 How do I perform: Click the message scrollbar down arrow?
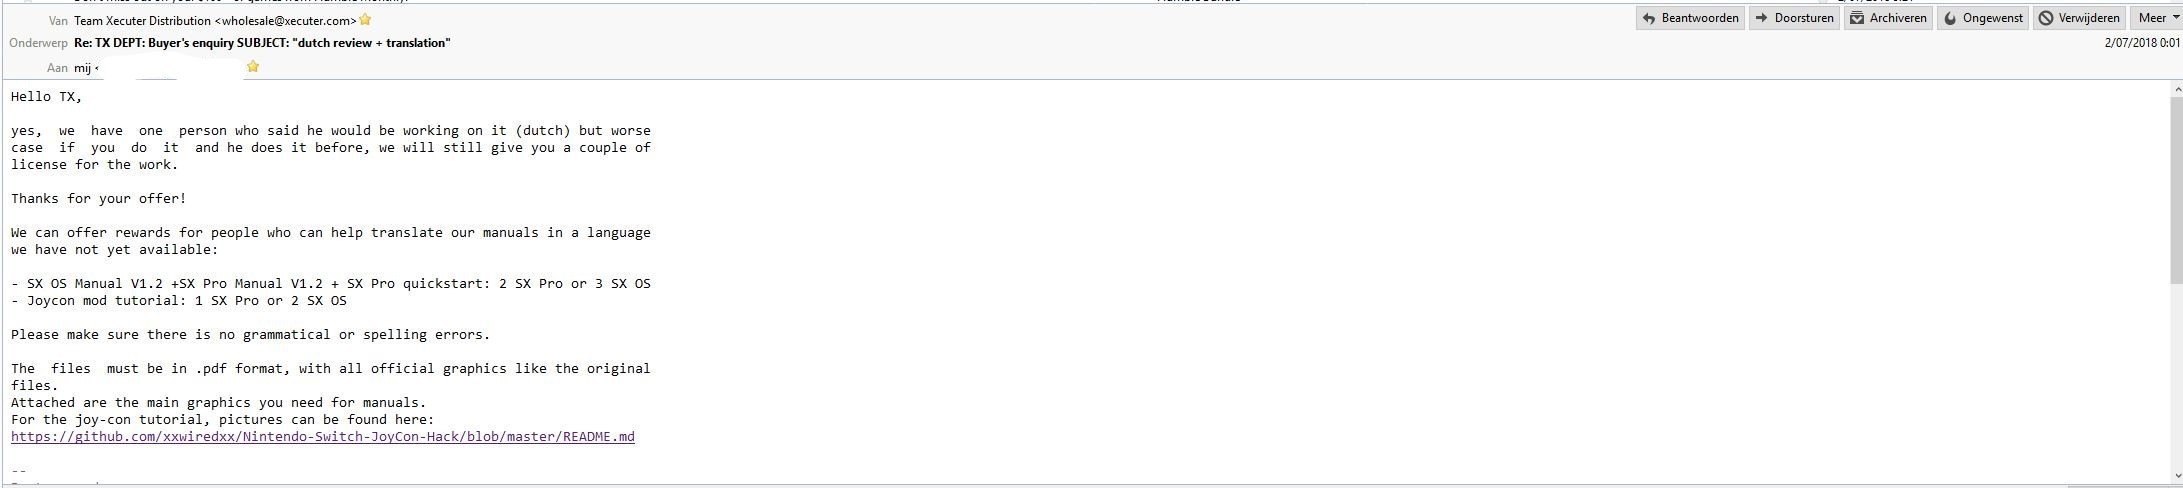2176,476
